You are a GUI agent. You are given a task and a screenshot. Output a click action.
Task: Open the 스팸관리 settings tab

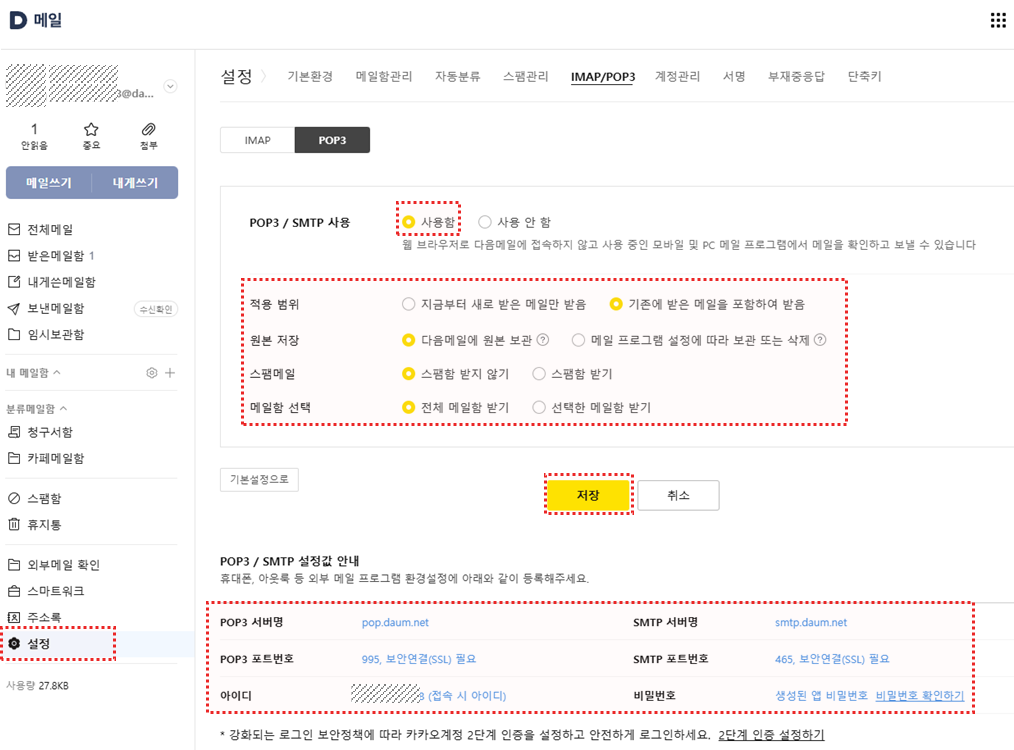525,77
